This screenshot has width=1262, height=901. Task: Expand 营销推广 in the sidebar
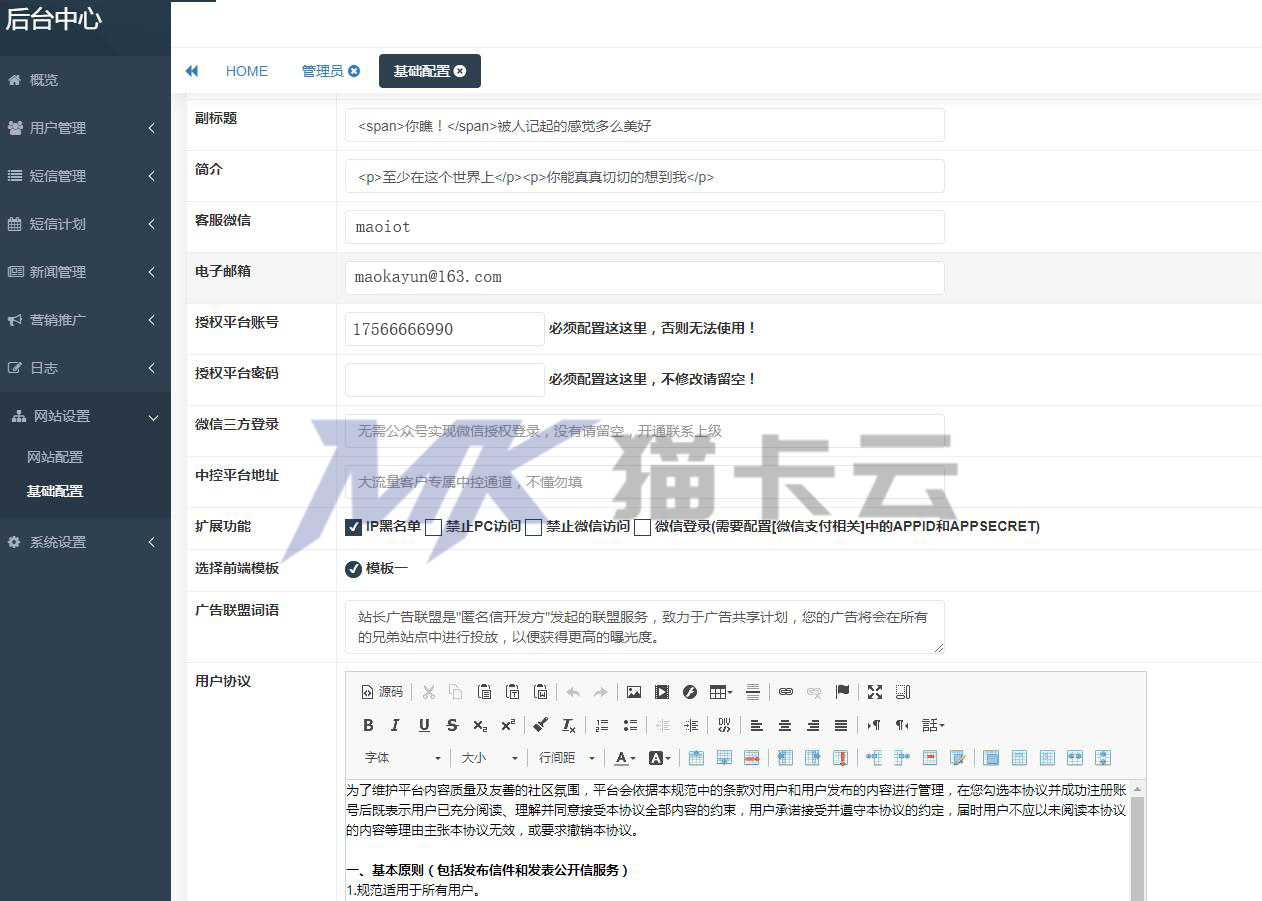[85, 320]
